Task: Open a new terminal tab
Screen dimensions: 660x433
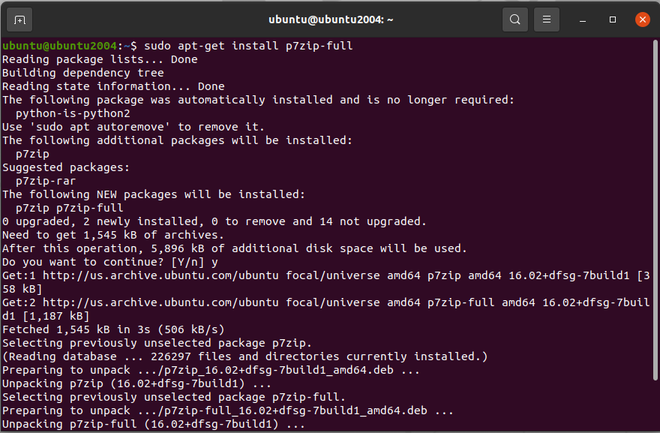Action: coord(21,19)
